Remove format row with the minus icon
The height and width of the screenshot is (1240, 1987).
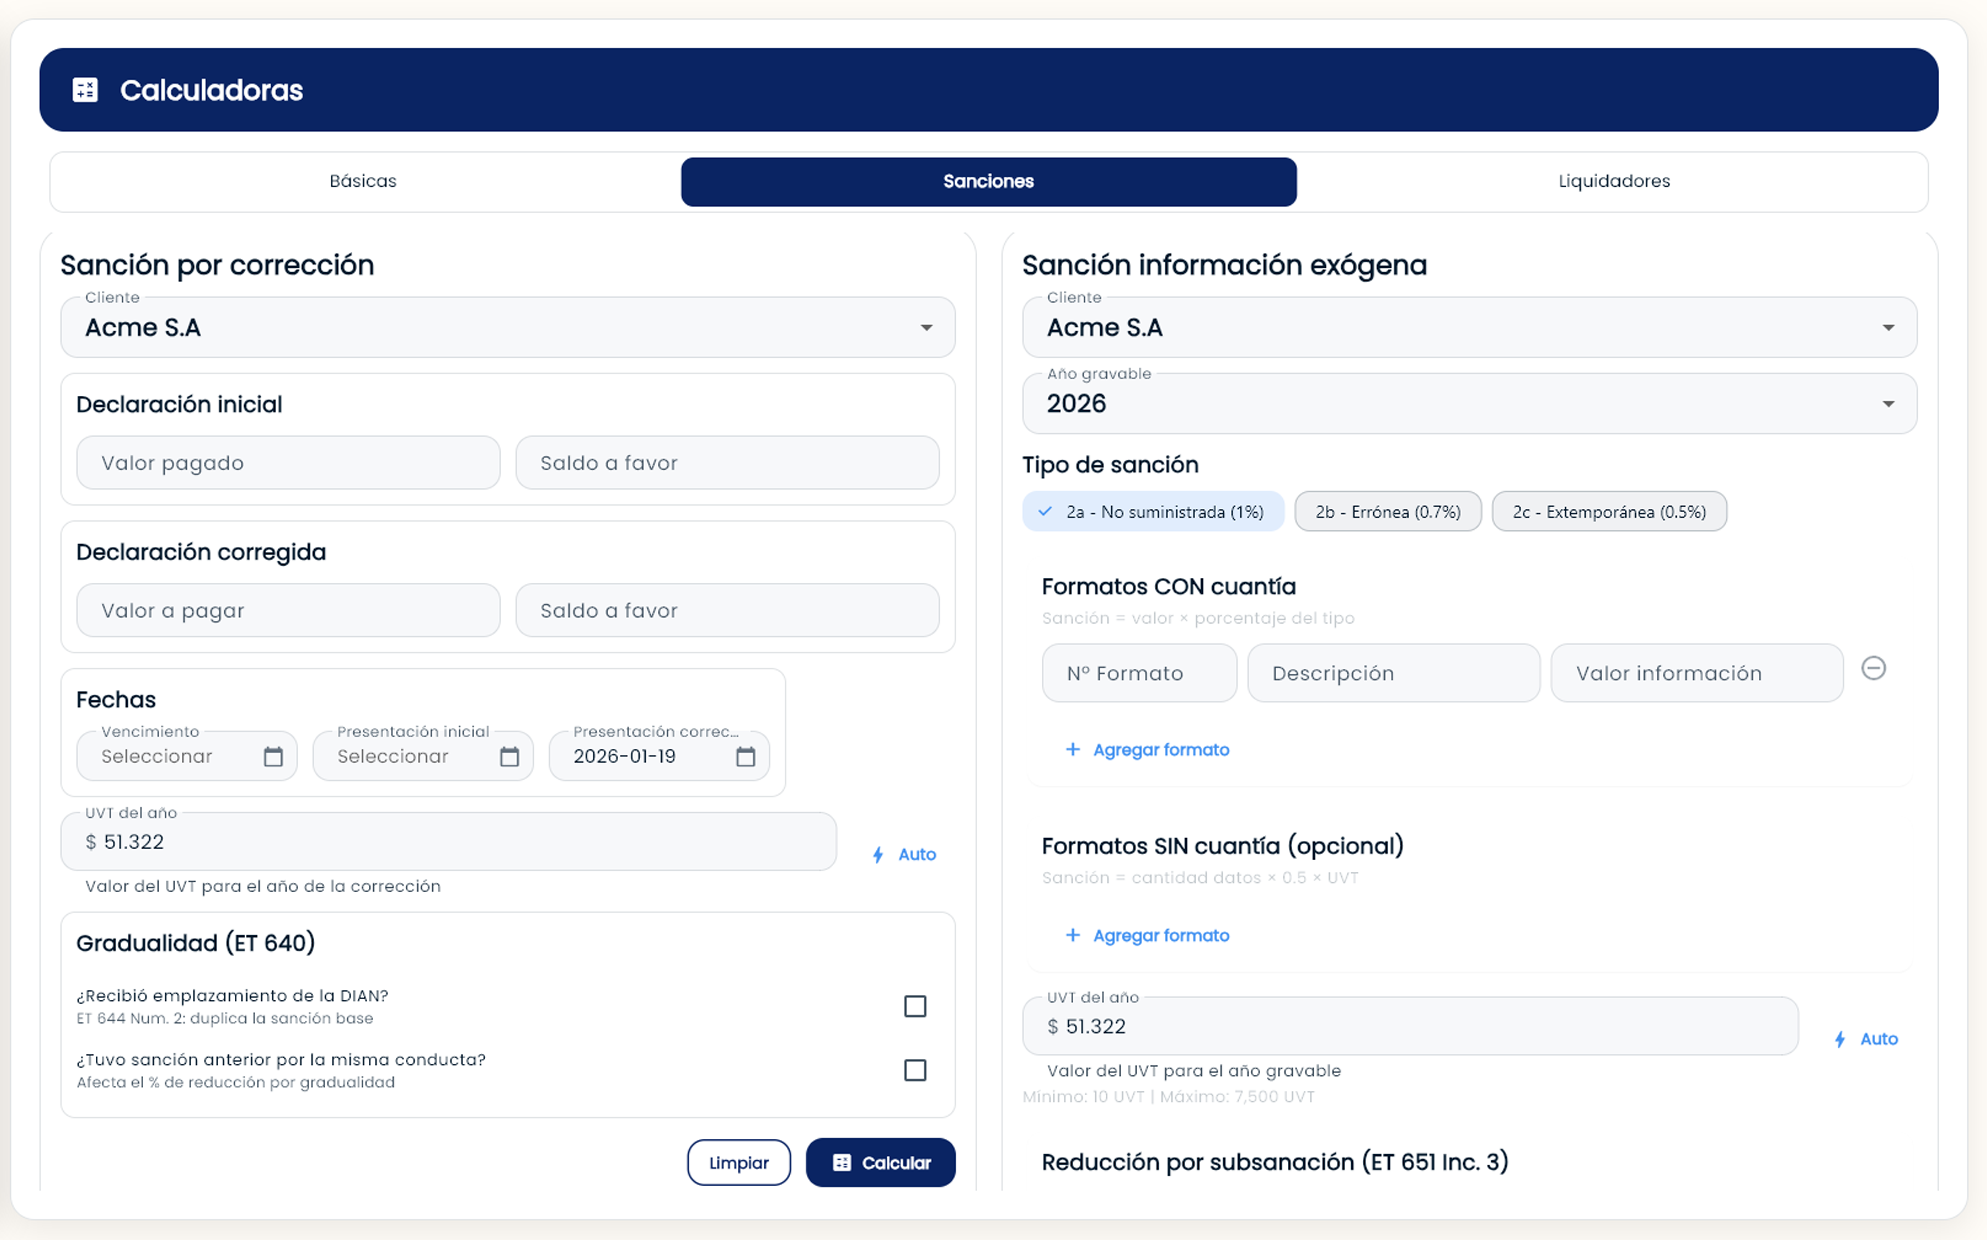(x=1873, y=668)
